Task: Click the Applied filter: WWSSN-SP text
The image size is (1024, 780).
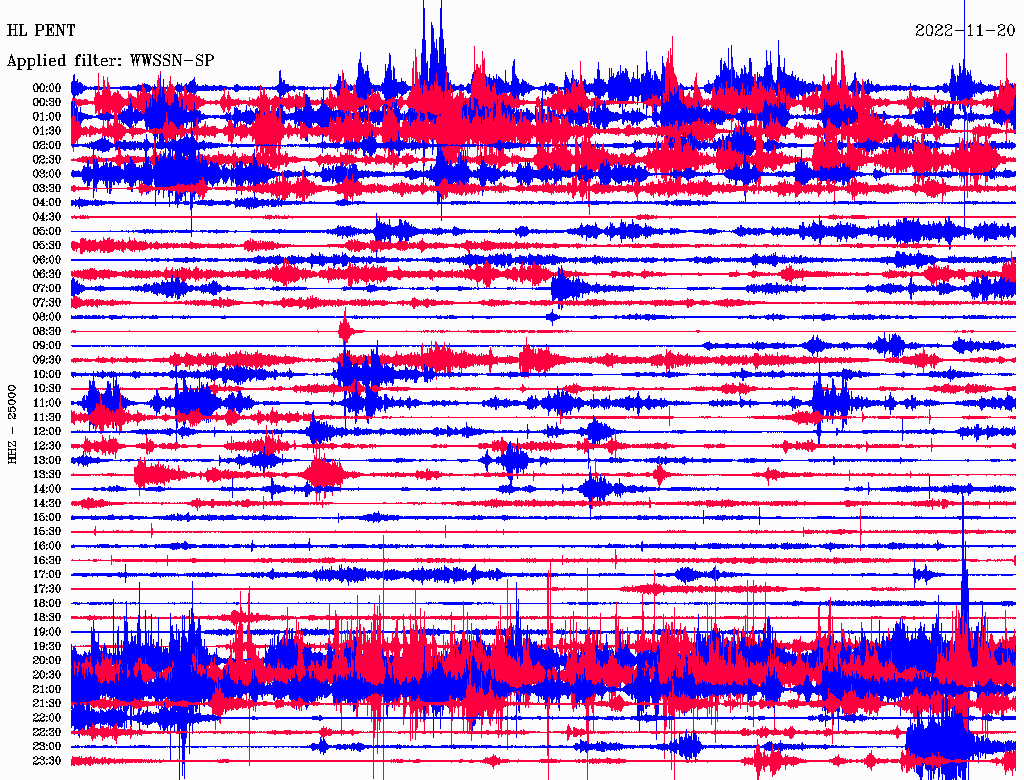Action: pyautogui.click(x=110, y=61)
